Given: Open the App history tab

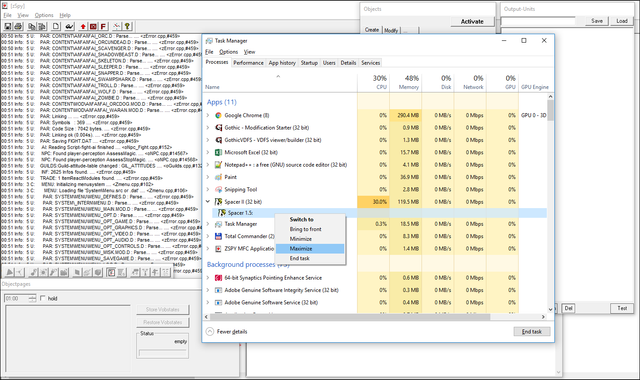Looking at the screenshot, I should click(x=282, y=63).
